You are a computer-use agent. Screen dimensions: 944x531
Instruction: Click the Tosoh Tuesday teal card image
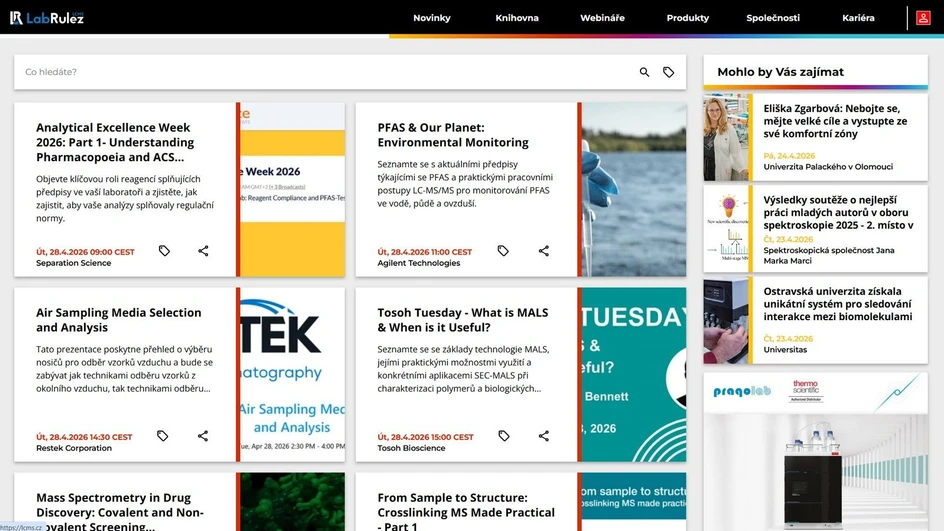634,374
